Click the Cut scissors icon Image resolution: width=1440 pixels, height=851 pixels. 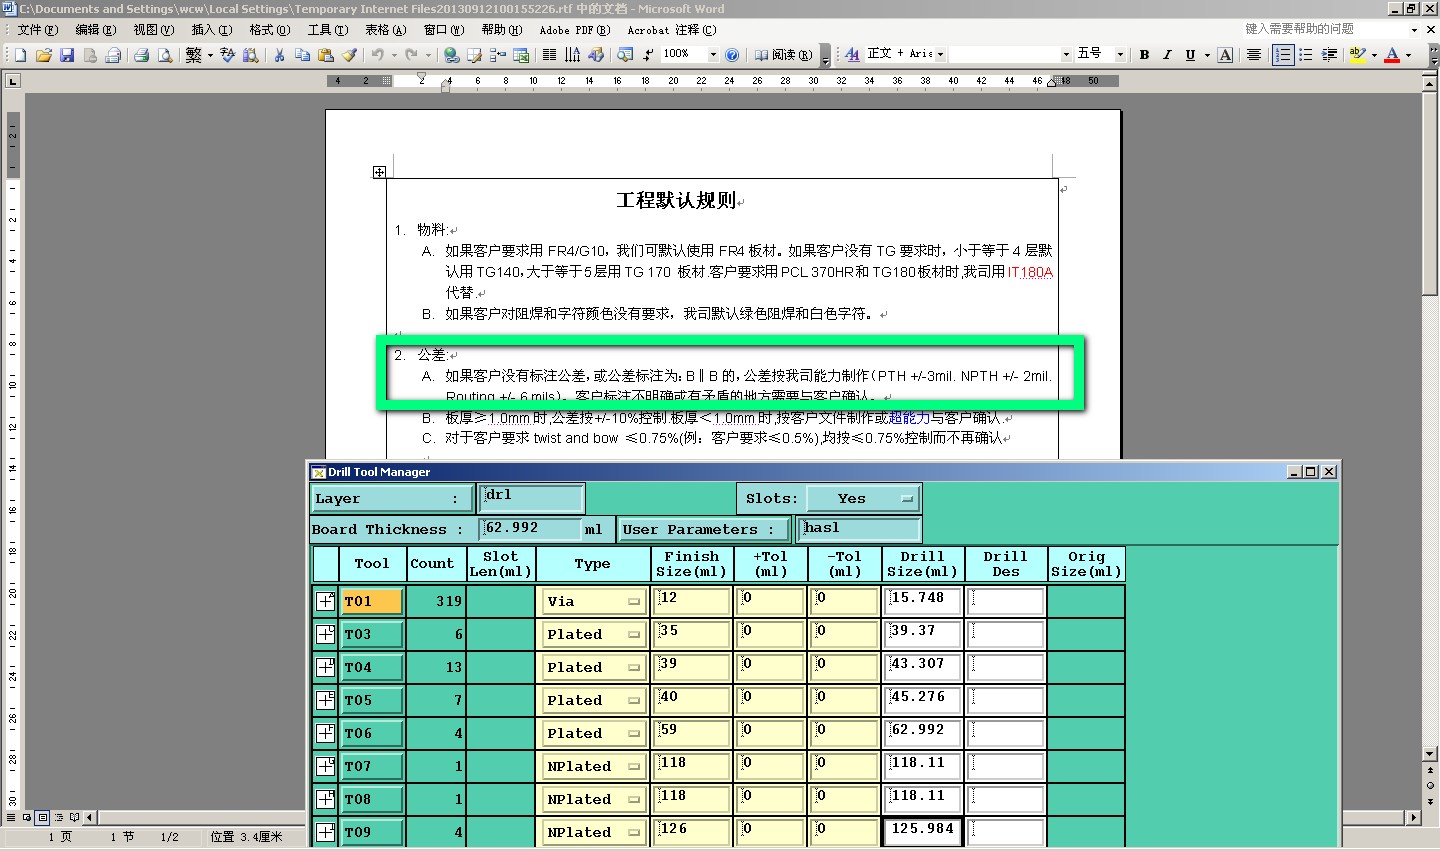coord(279,55)
